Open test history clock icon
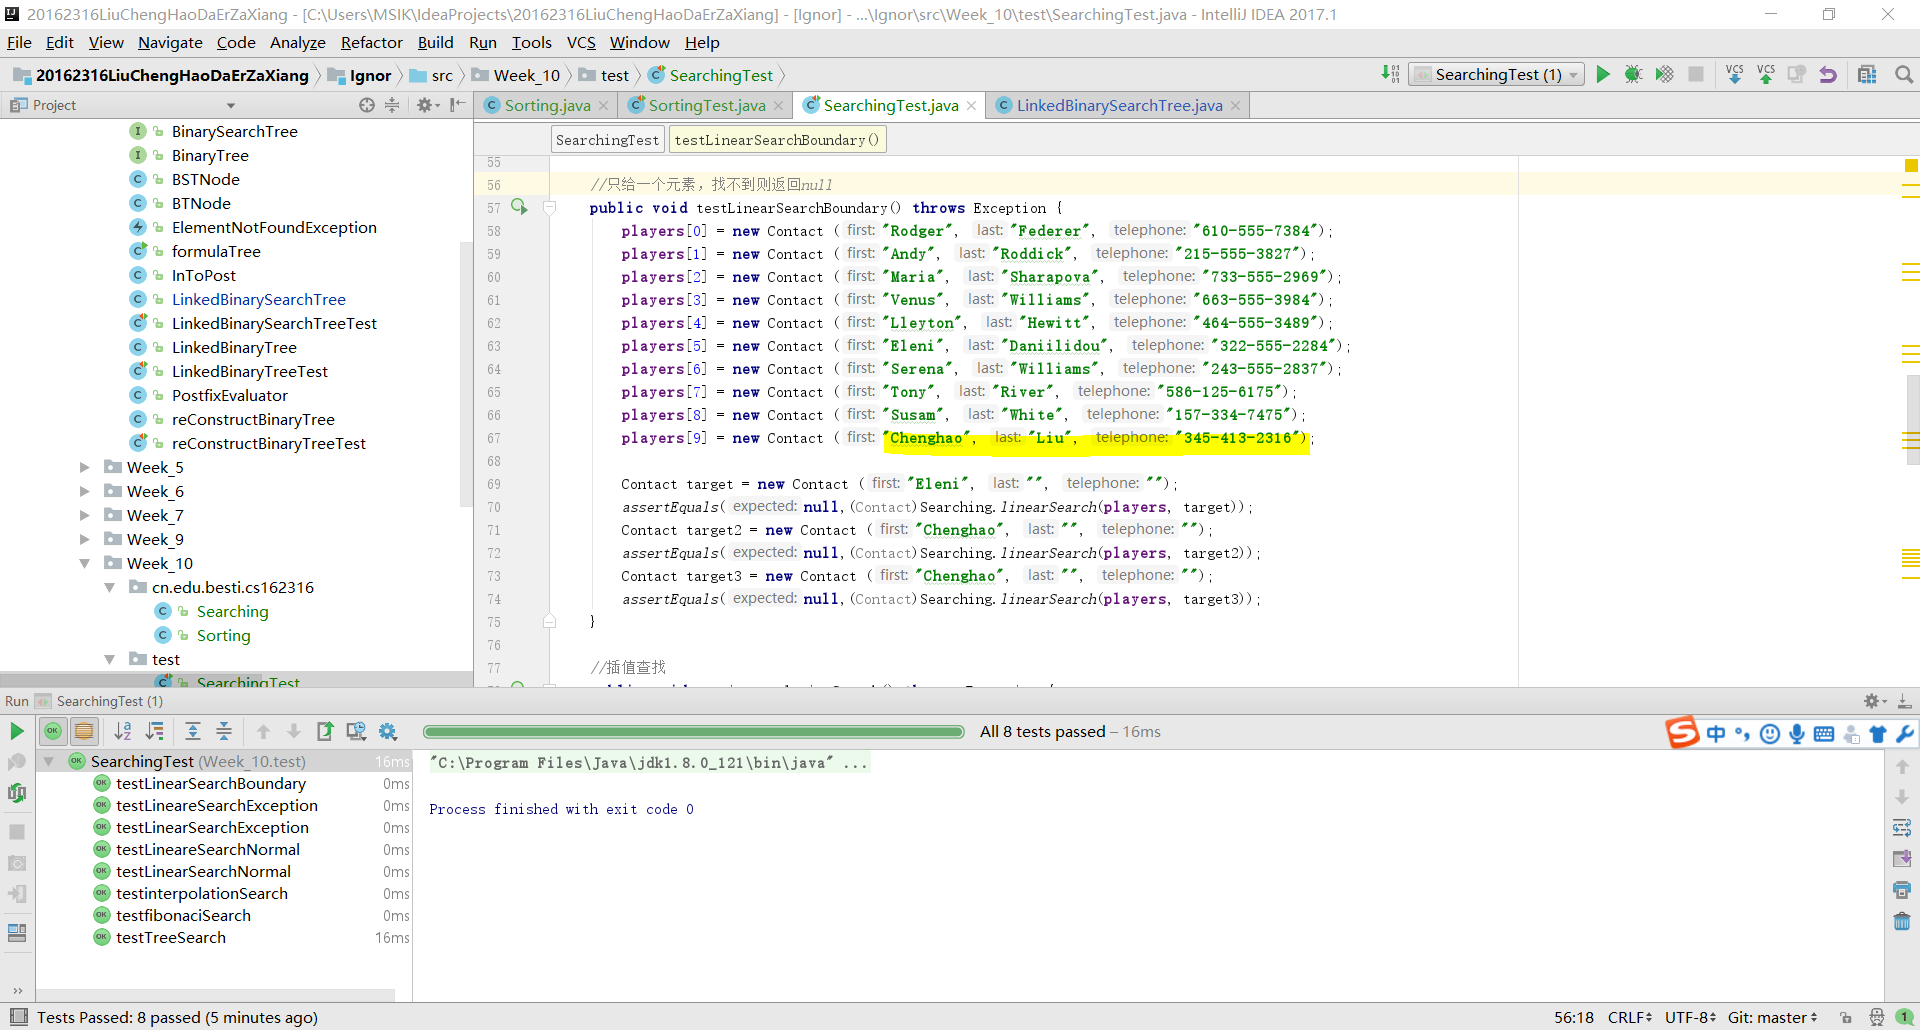This screenshot has height=1030, width=1920. point(356,731)
